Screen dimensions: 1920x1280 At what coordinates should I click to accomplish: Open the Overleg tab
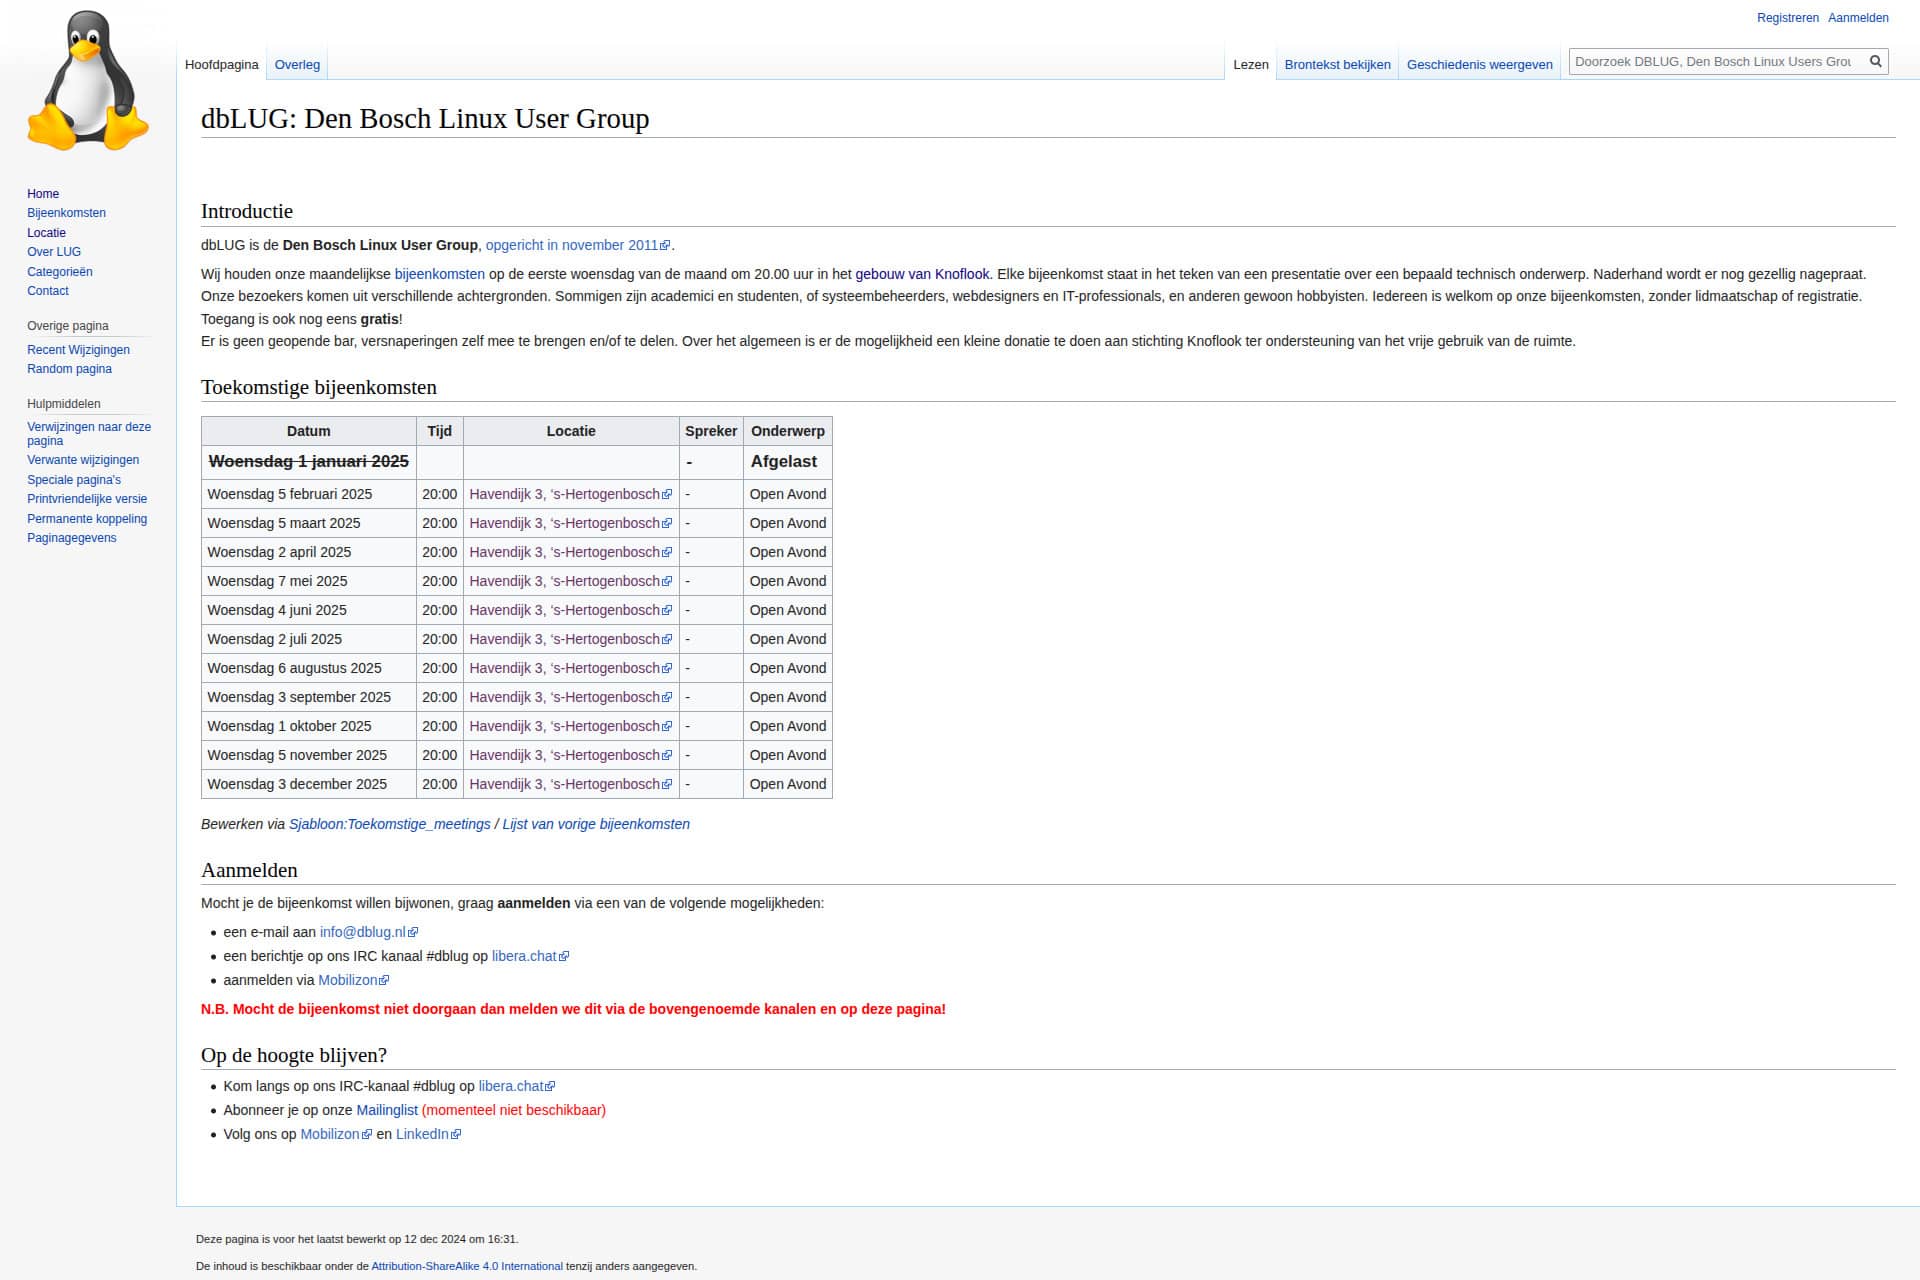[297, 65]
